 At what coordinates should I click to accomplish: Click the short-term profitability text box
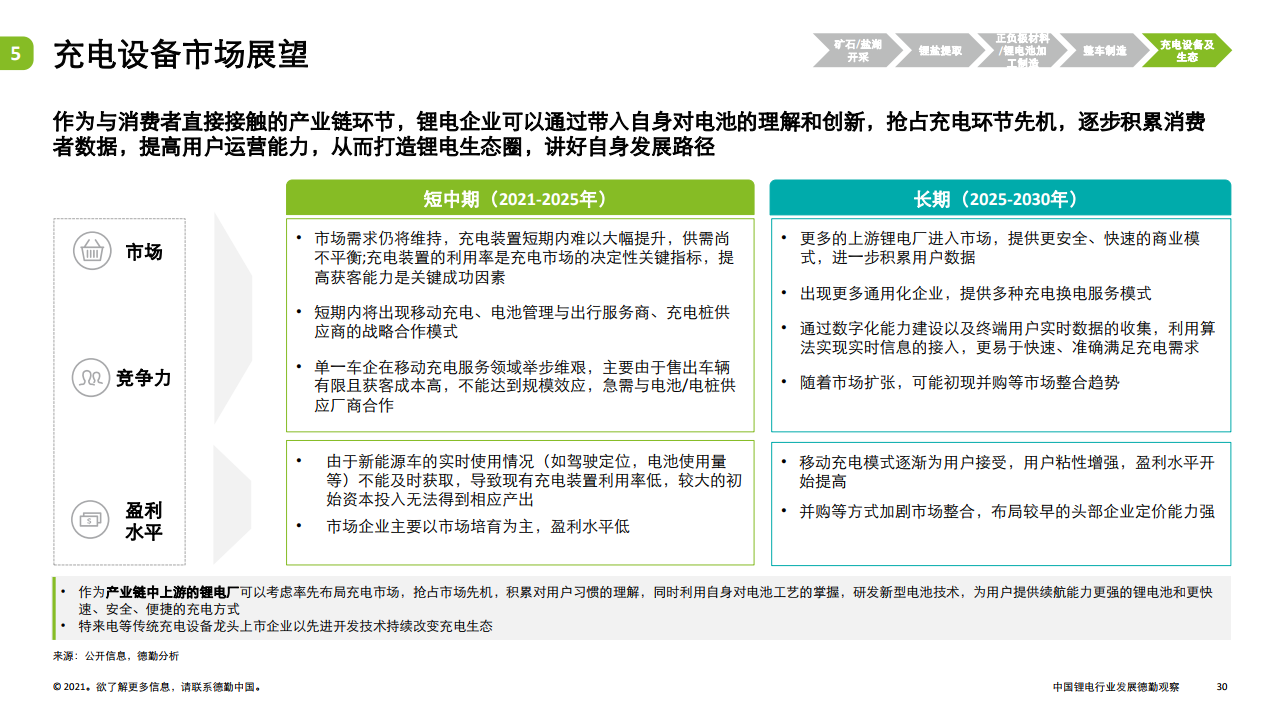point(520,503)
